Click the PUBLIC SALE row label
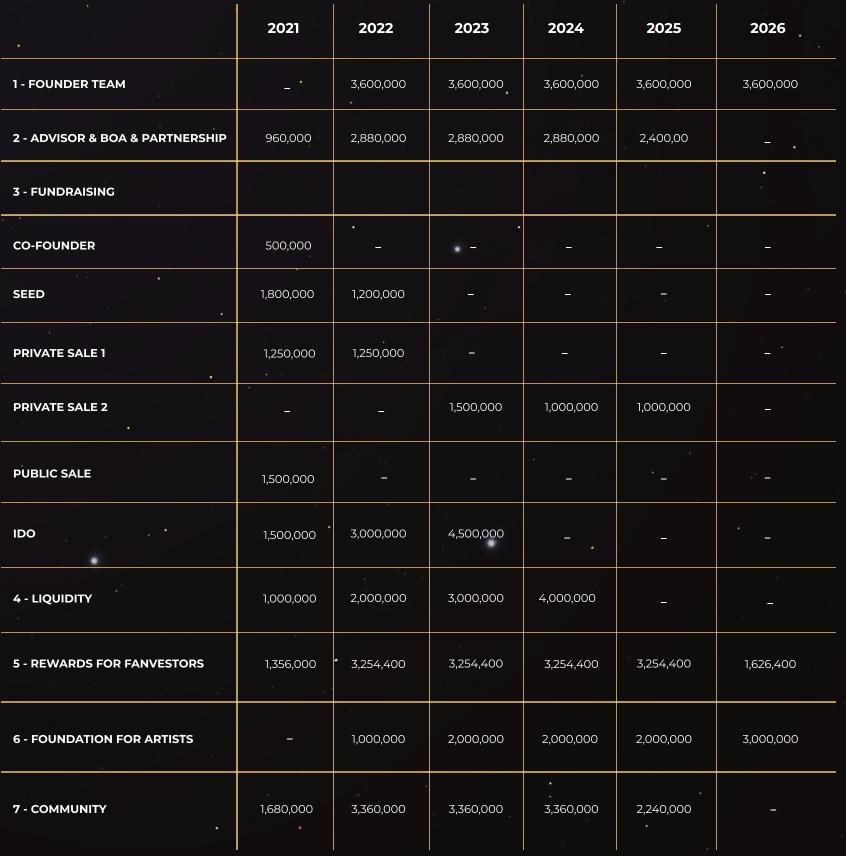The height and width of the screenshot is (856, 846). point(52,473)
